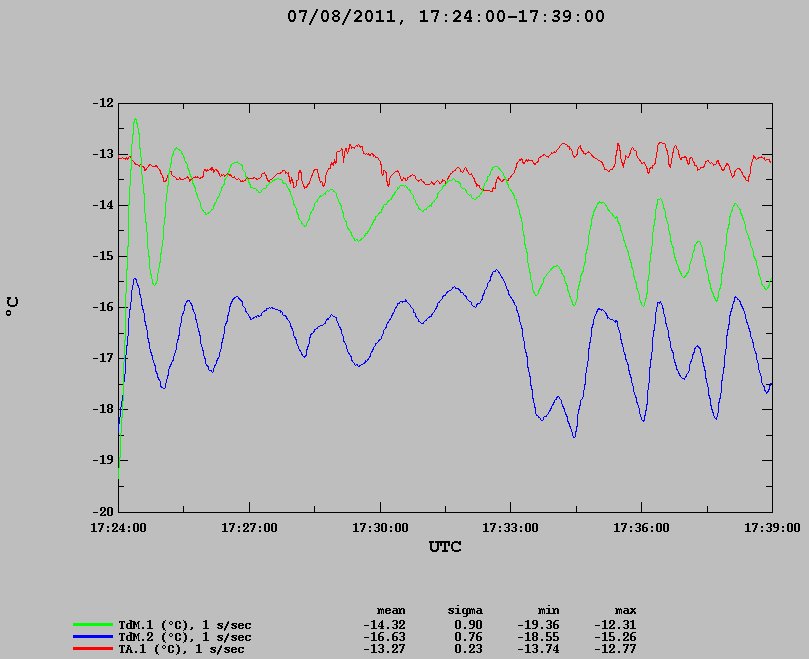Click the 17:33:00 x-axis tick label
This screenshot has width=809, height=659.
coord(510,528)
